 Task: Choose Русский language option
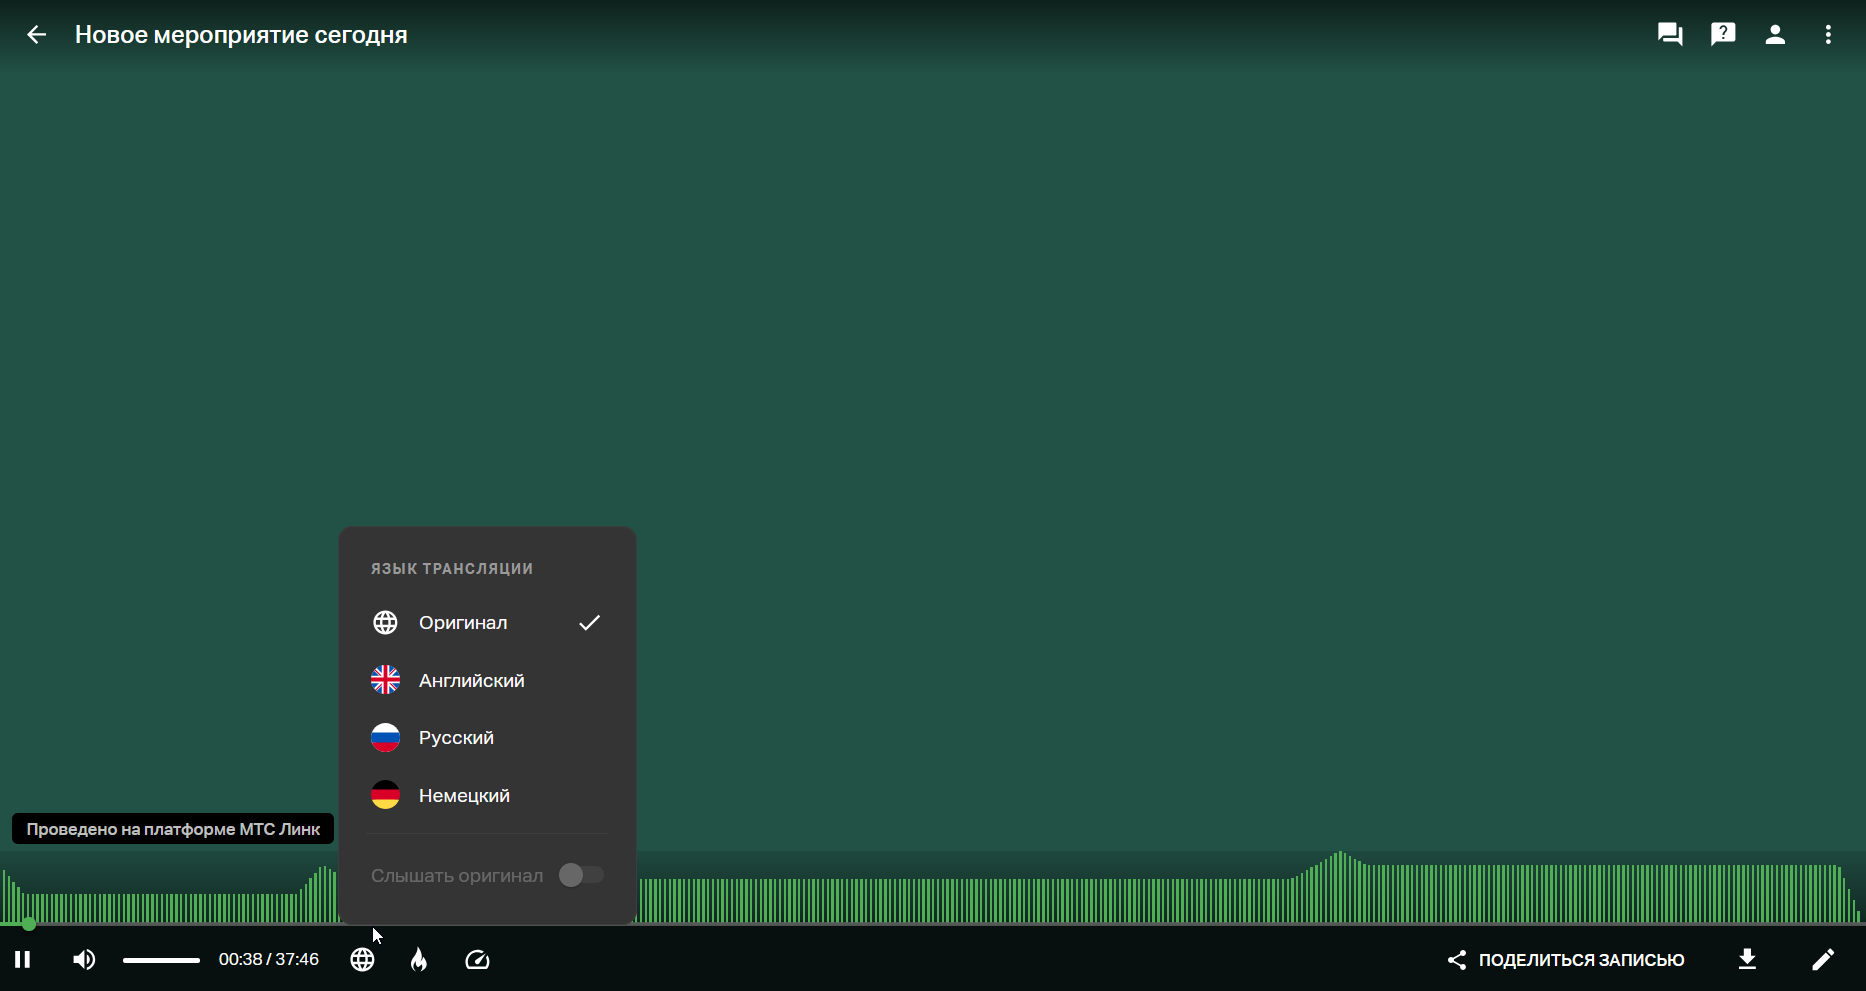tap(487, 738)
